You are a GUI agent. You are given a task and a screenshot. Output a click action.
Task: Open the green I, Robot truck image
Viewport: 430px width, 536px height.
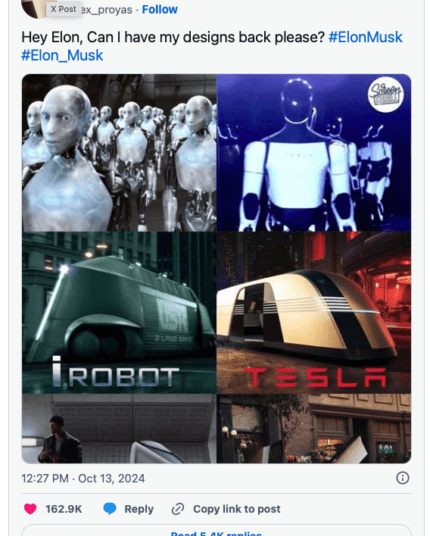[119, 312]
